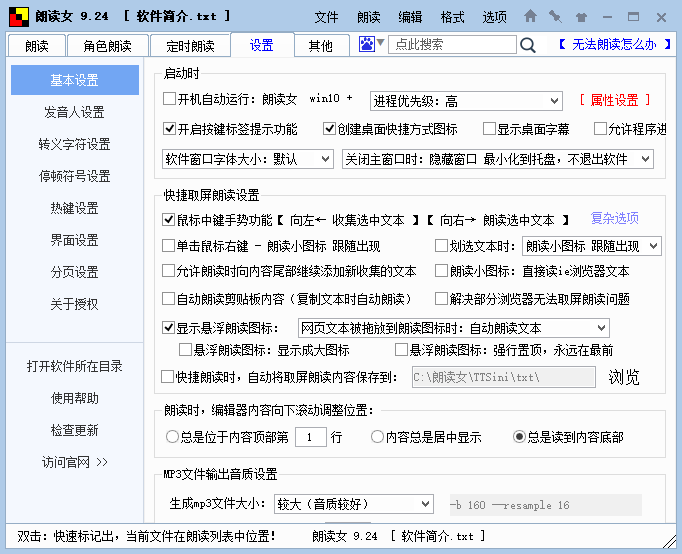Select 发音人设置 in sidebar
Viewport: 682px width, 554px height.
click(x=74, y=112)
